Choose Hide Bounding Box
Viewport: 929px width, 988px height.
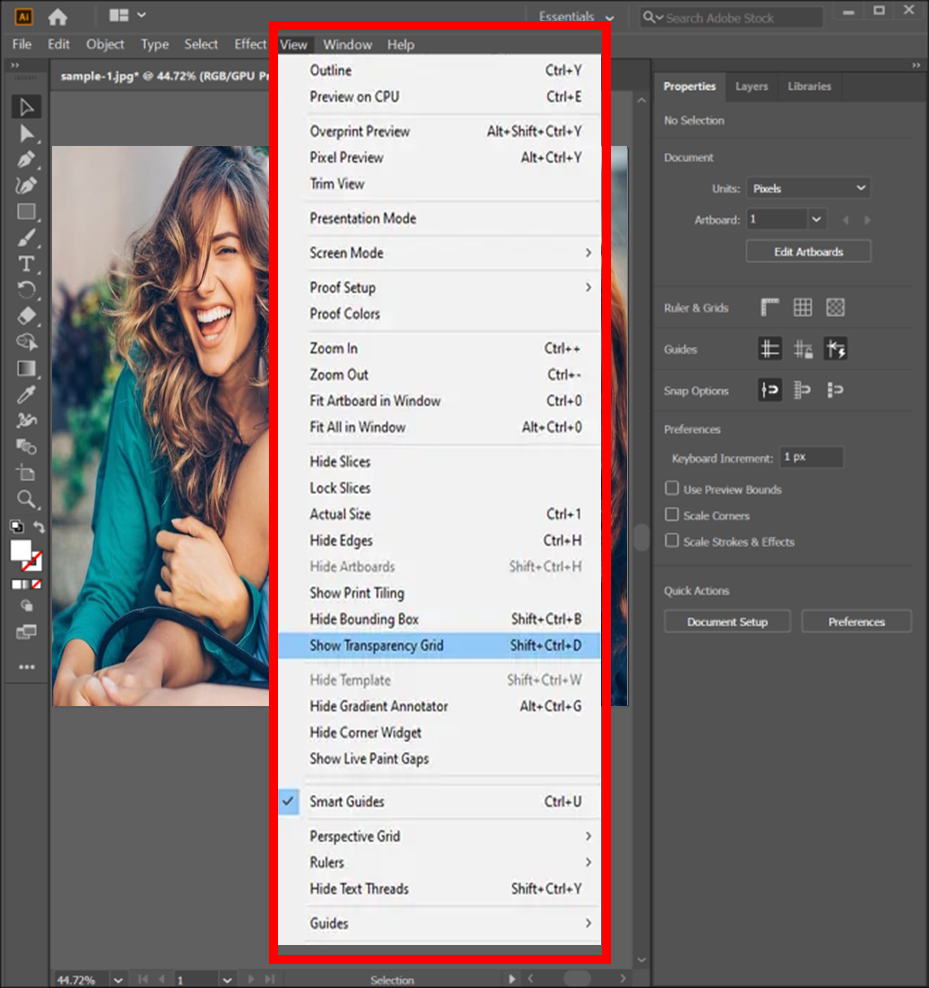[x=439, y=619]
